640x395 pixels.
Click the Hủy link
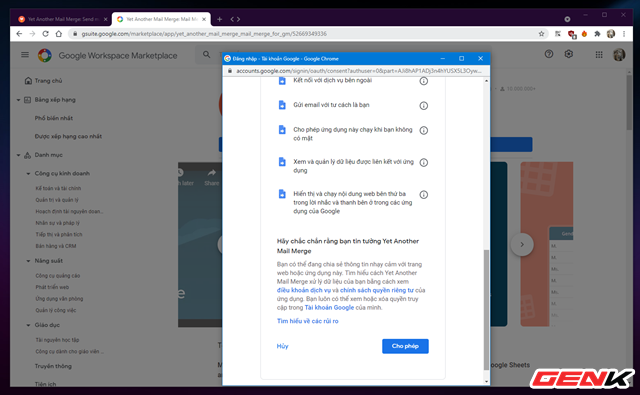pos(282,346)
